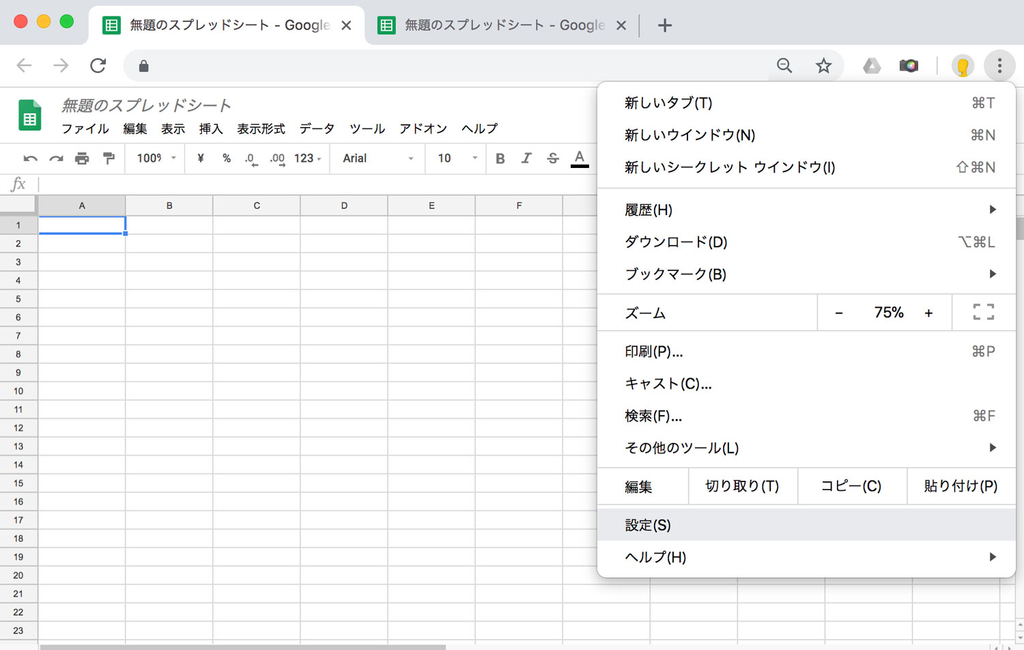Decrease browser zoom with minus button

click(x=839, y=313)
